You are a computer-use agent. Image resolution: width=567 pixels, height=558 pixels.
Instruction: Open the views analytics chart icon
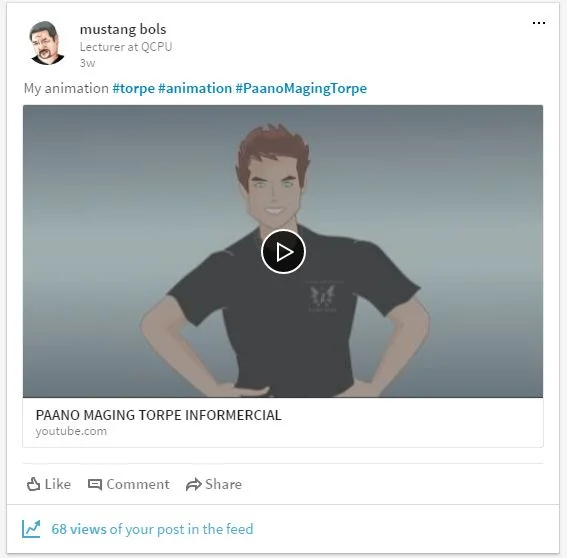pyautogui.click(x=31, y=529)
